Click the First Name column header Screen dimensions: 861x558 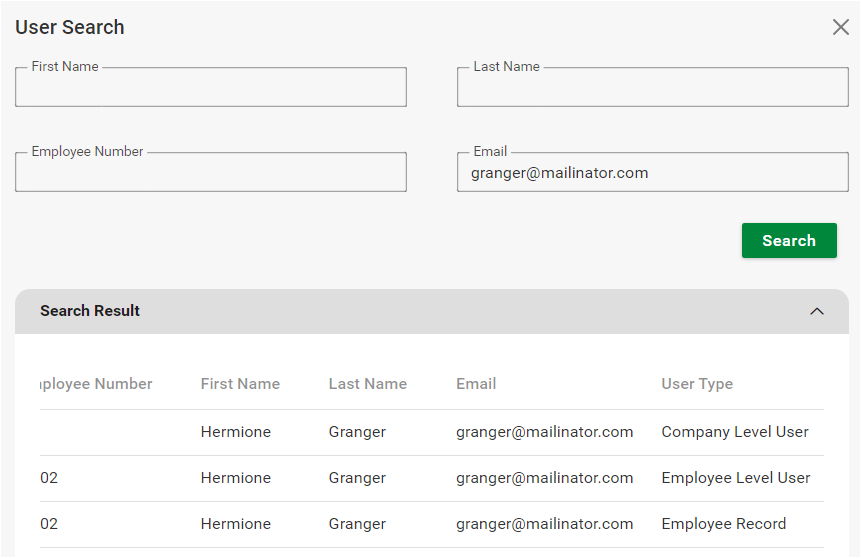tap(240, 384)
